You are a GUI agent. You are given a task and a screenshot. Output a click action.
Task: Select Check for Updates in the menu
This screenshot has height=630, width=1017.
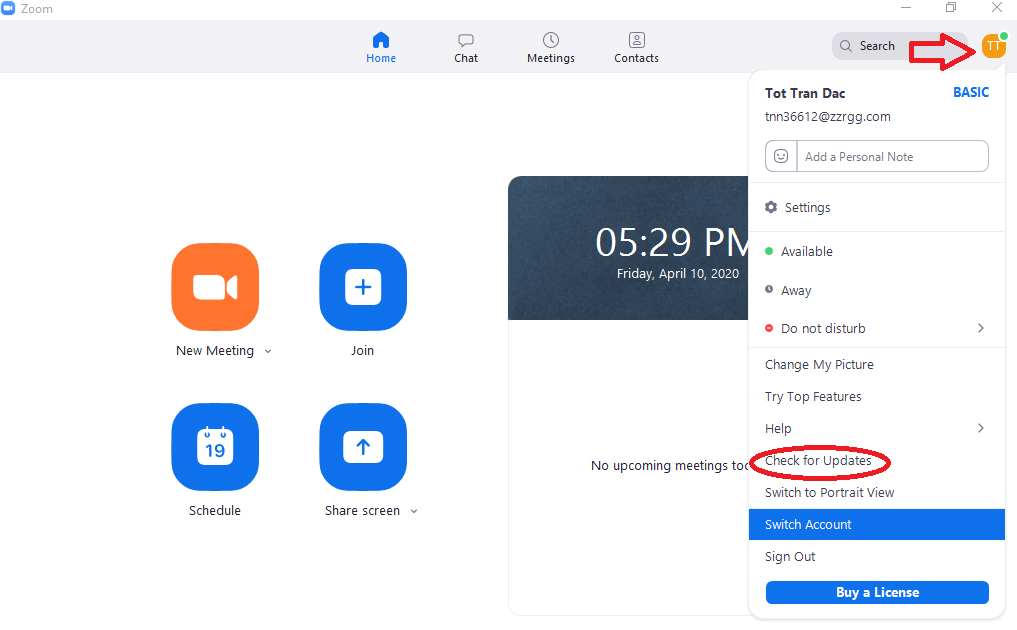coord(818,461)
